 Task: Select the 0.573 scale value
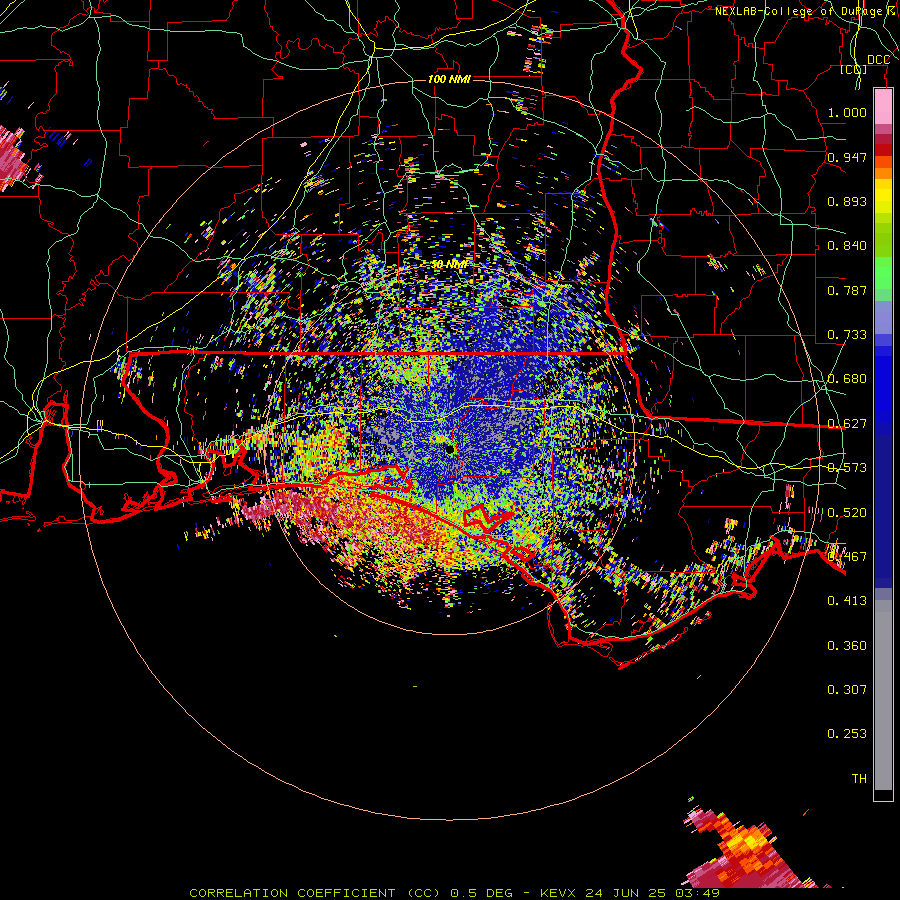847,468
